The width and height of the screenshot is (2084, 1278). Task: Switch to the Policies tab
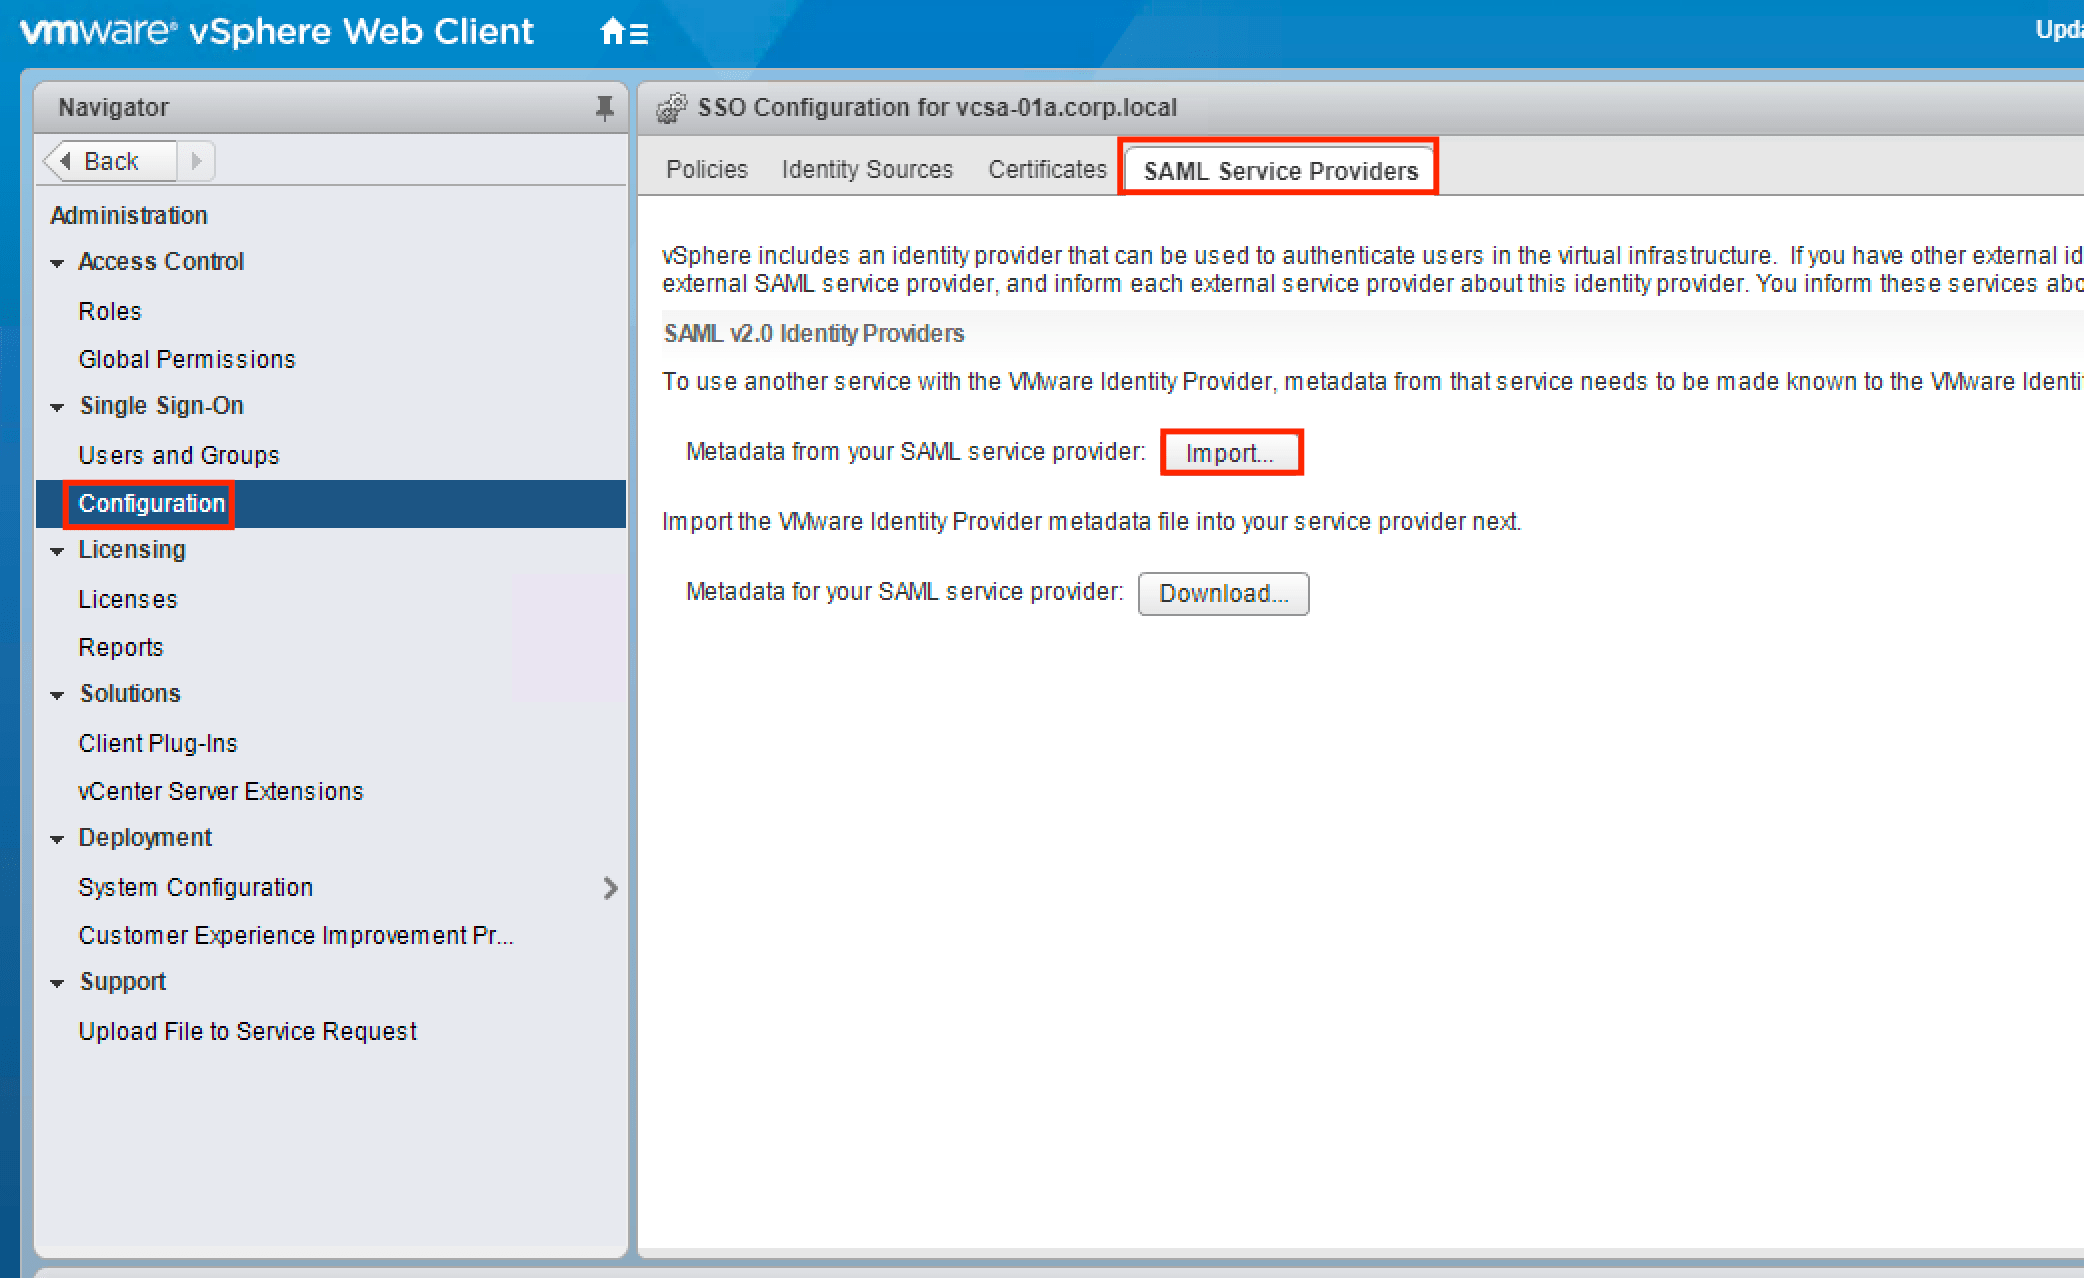pos(707,170)
